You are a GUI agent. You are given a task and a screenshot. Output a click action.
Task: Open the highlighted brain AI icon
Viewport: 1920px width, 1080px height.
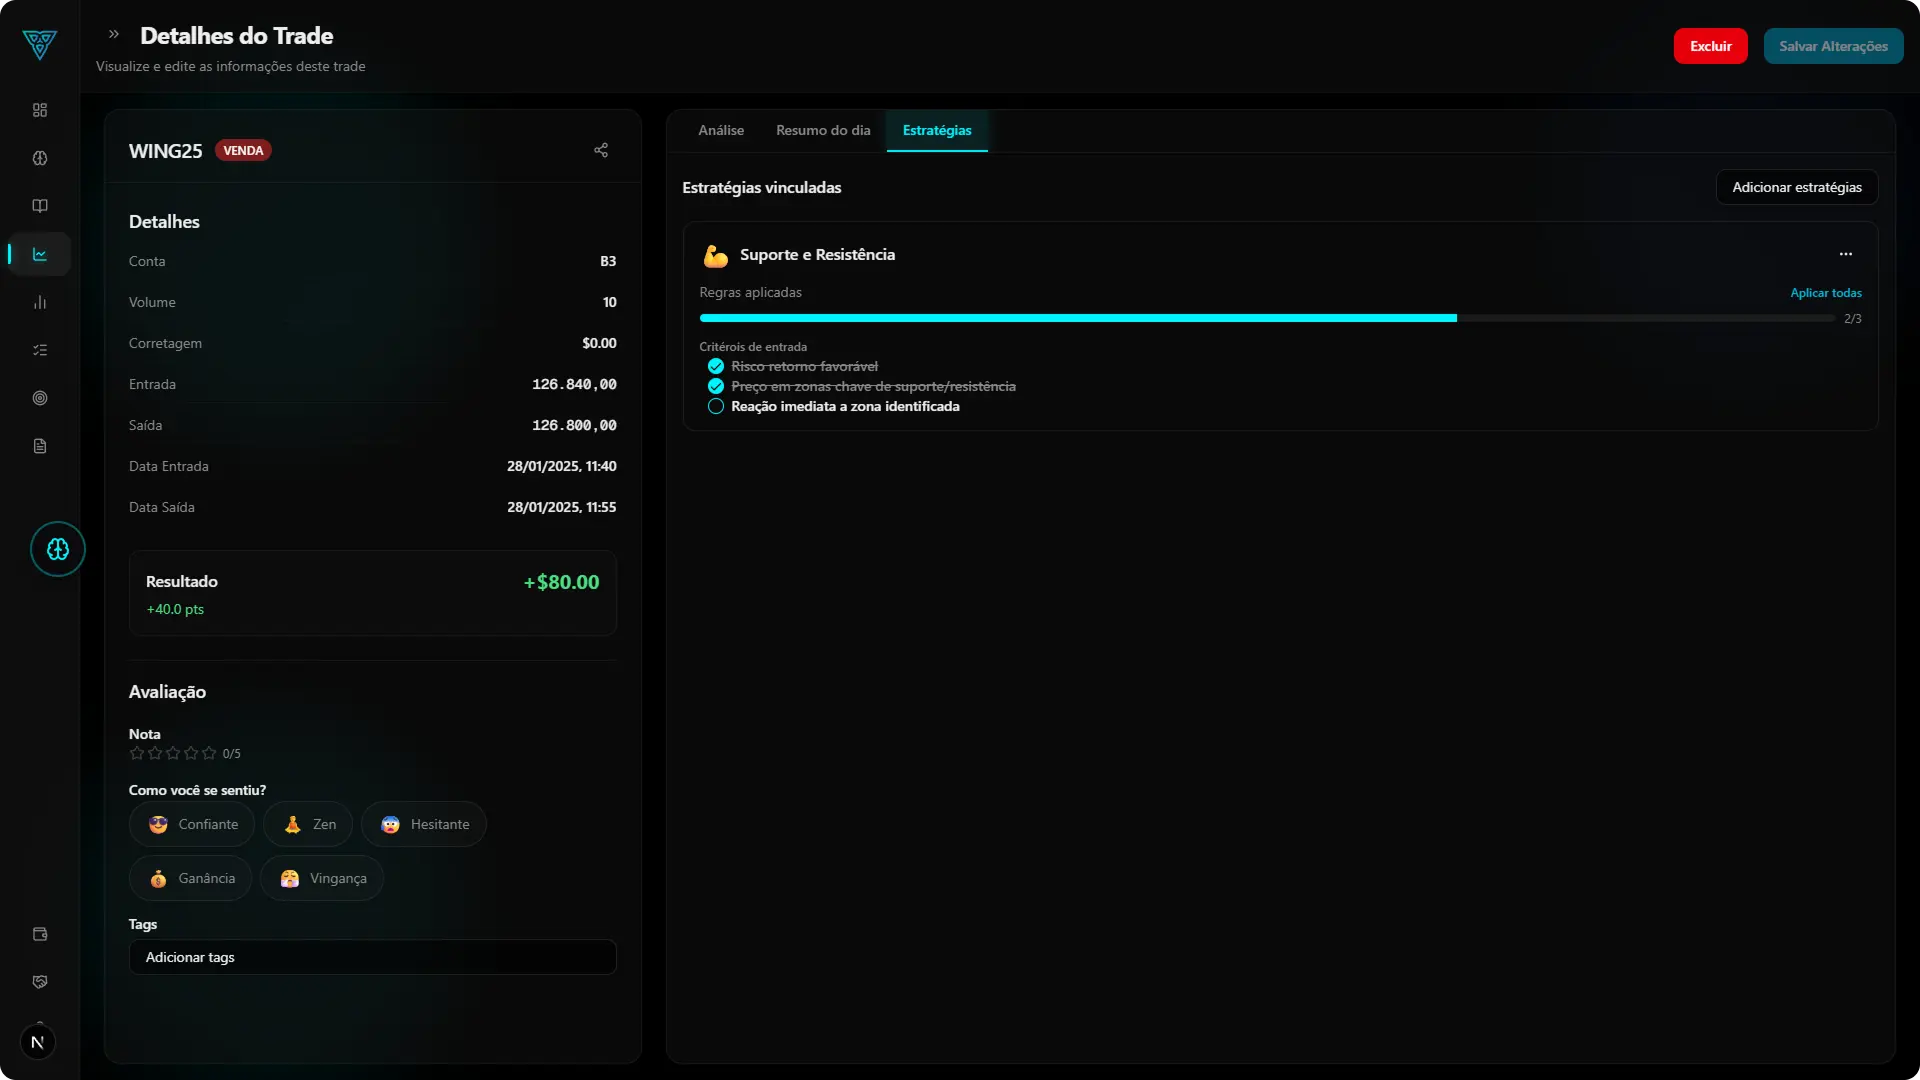pos(57,549)
